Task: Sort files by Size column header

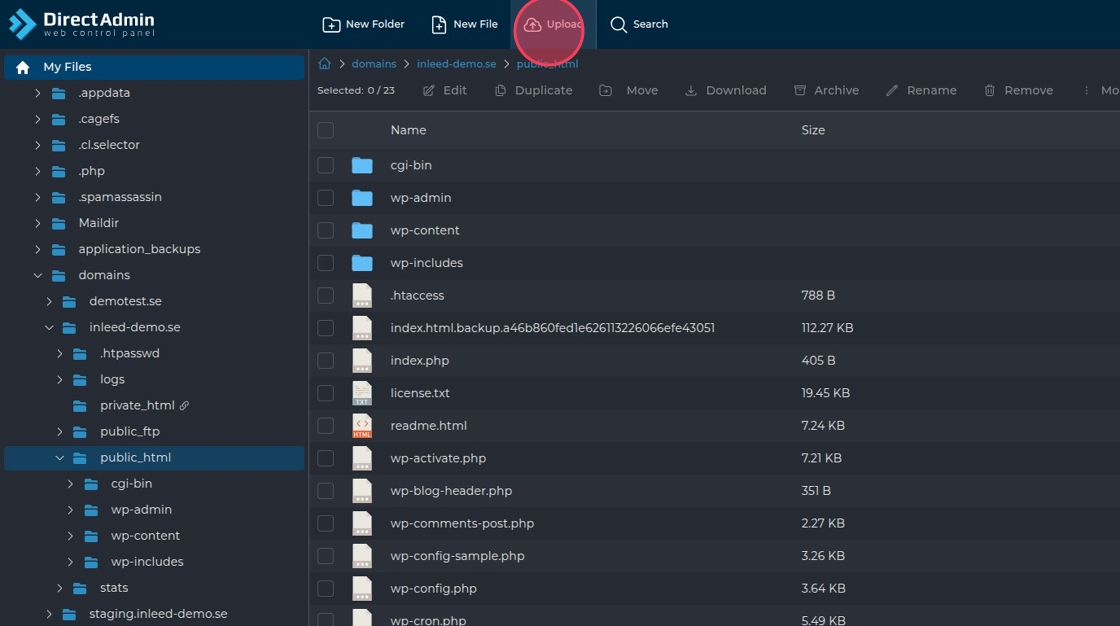Action: point(813,130)
